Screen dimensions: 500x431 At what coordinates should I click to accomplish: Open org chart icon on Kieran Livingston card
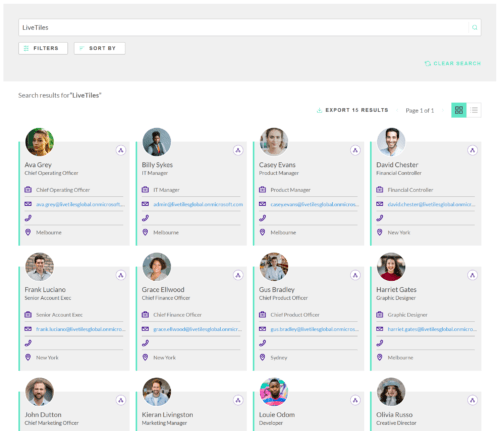tap(238, 400)
